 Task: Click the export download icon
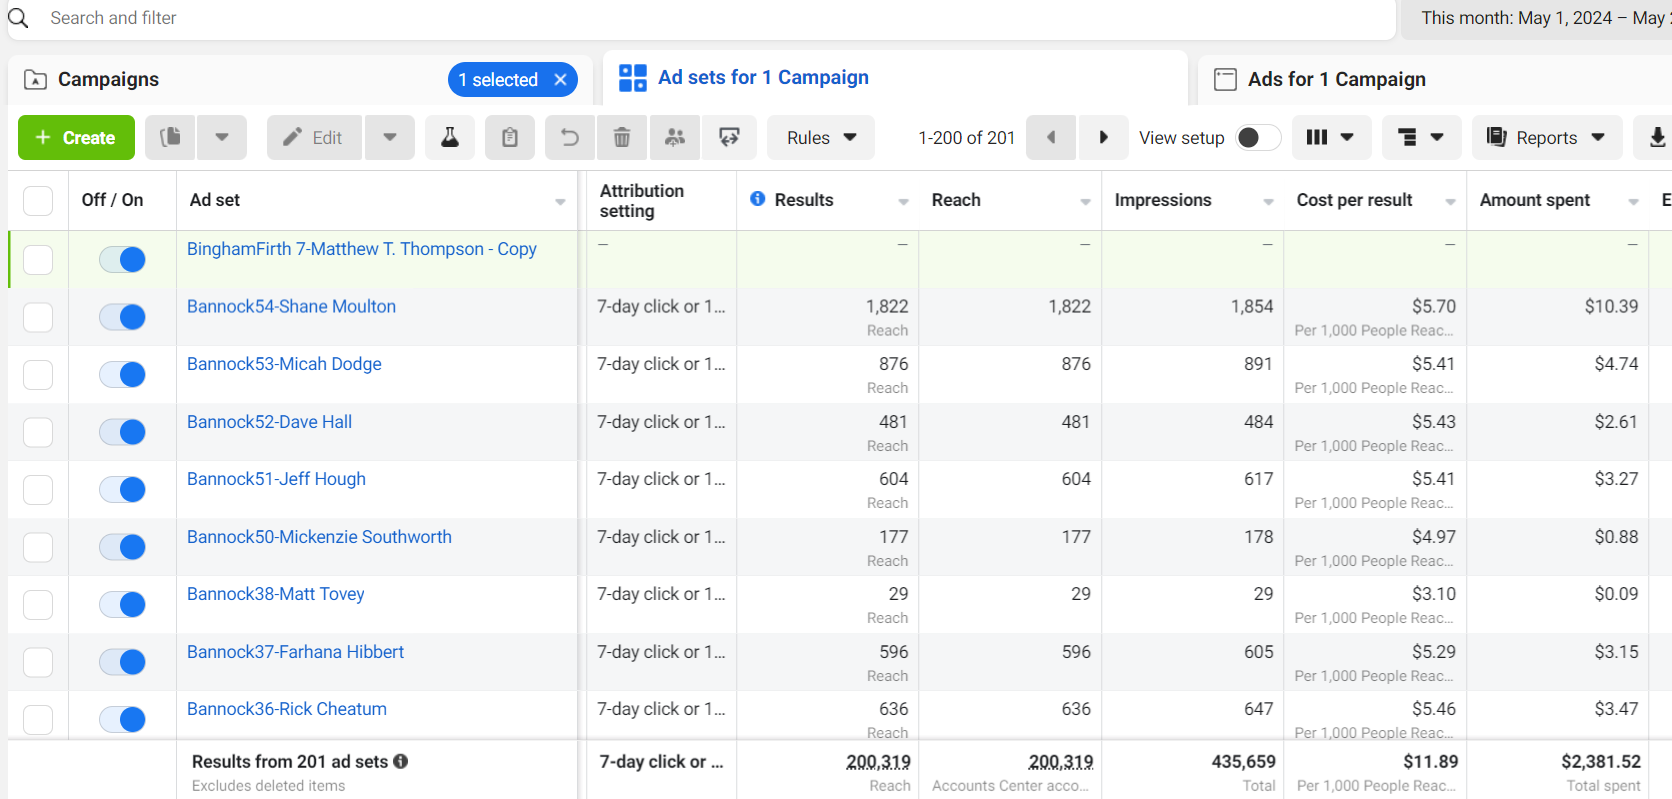pyautogui.click(x=1657, y=137)
